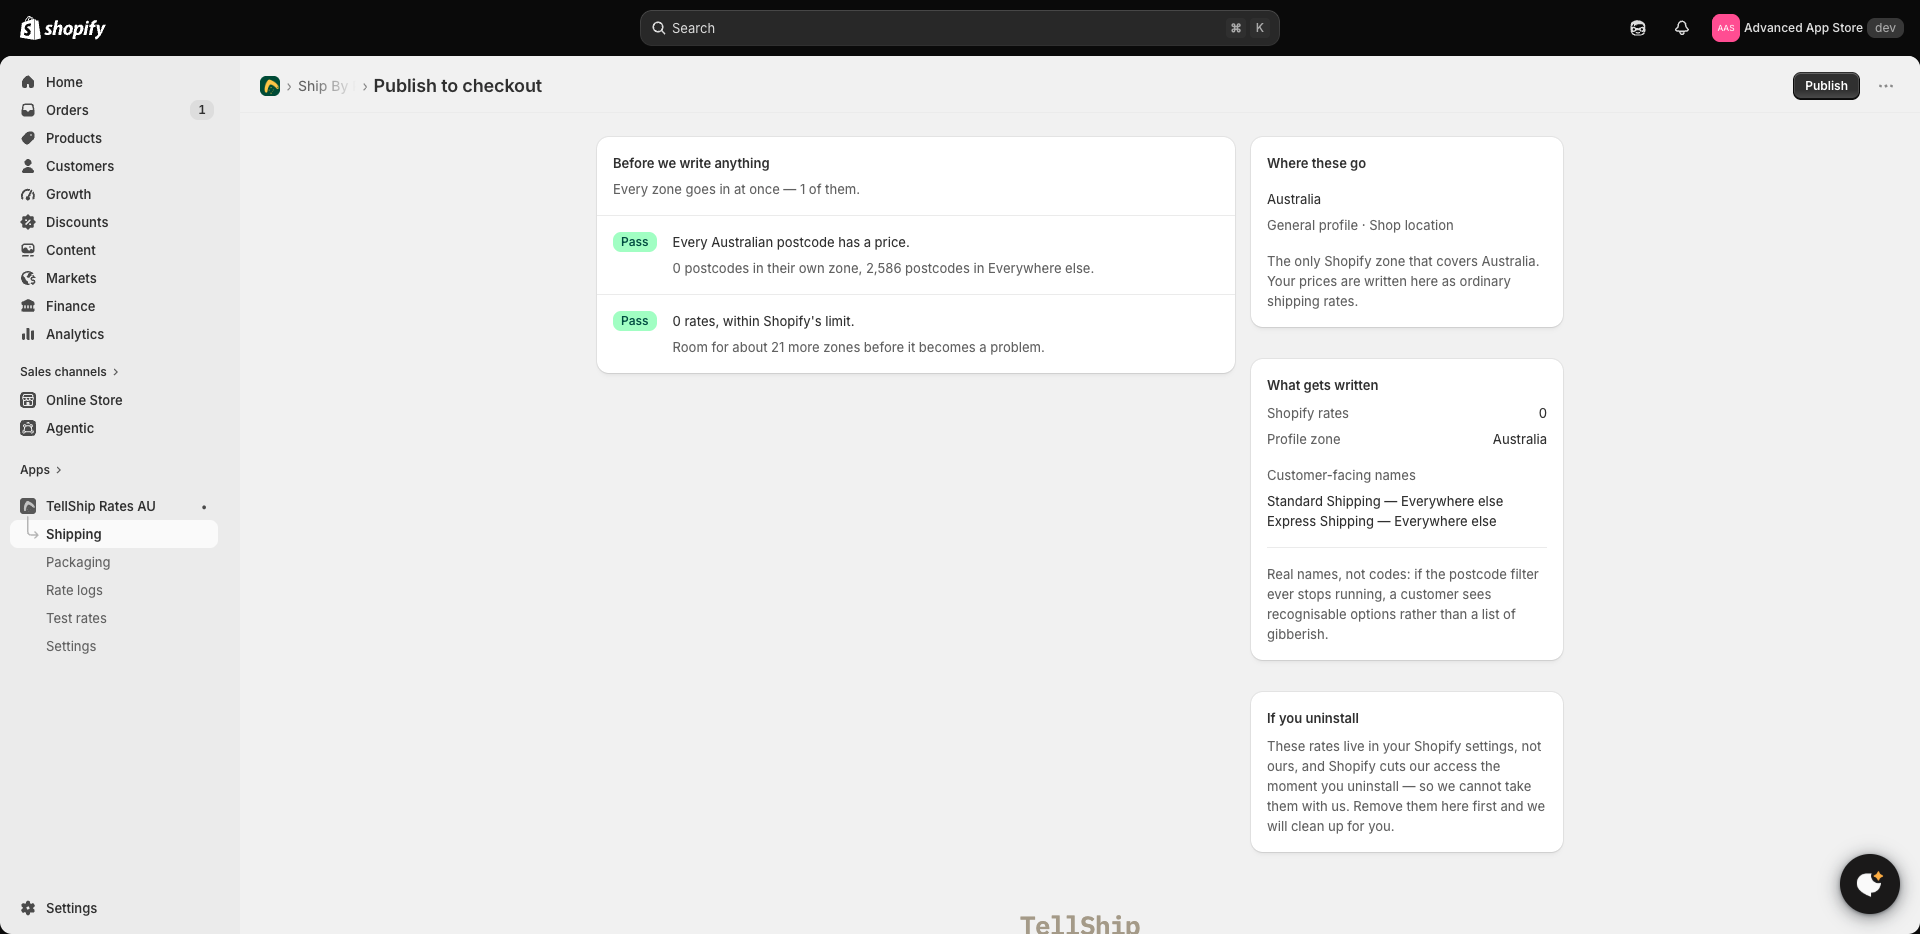Click the Markets globe icon
The image size is (1920, 934).
pos(28,278)
